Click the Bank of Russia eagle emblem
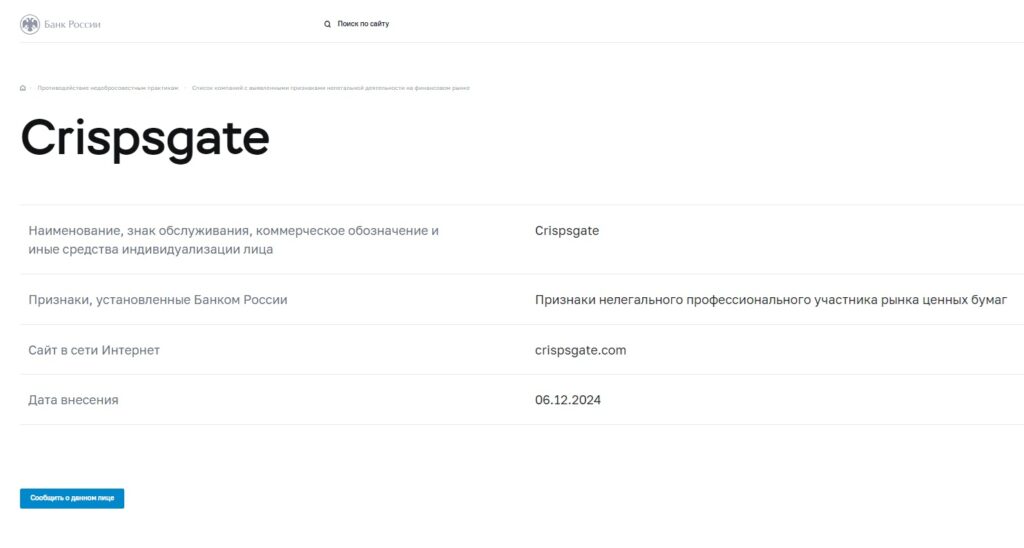1024x548 pixels. tap(30, 24)
